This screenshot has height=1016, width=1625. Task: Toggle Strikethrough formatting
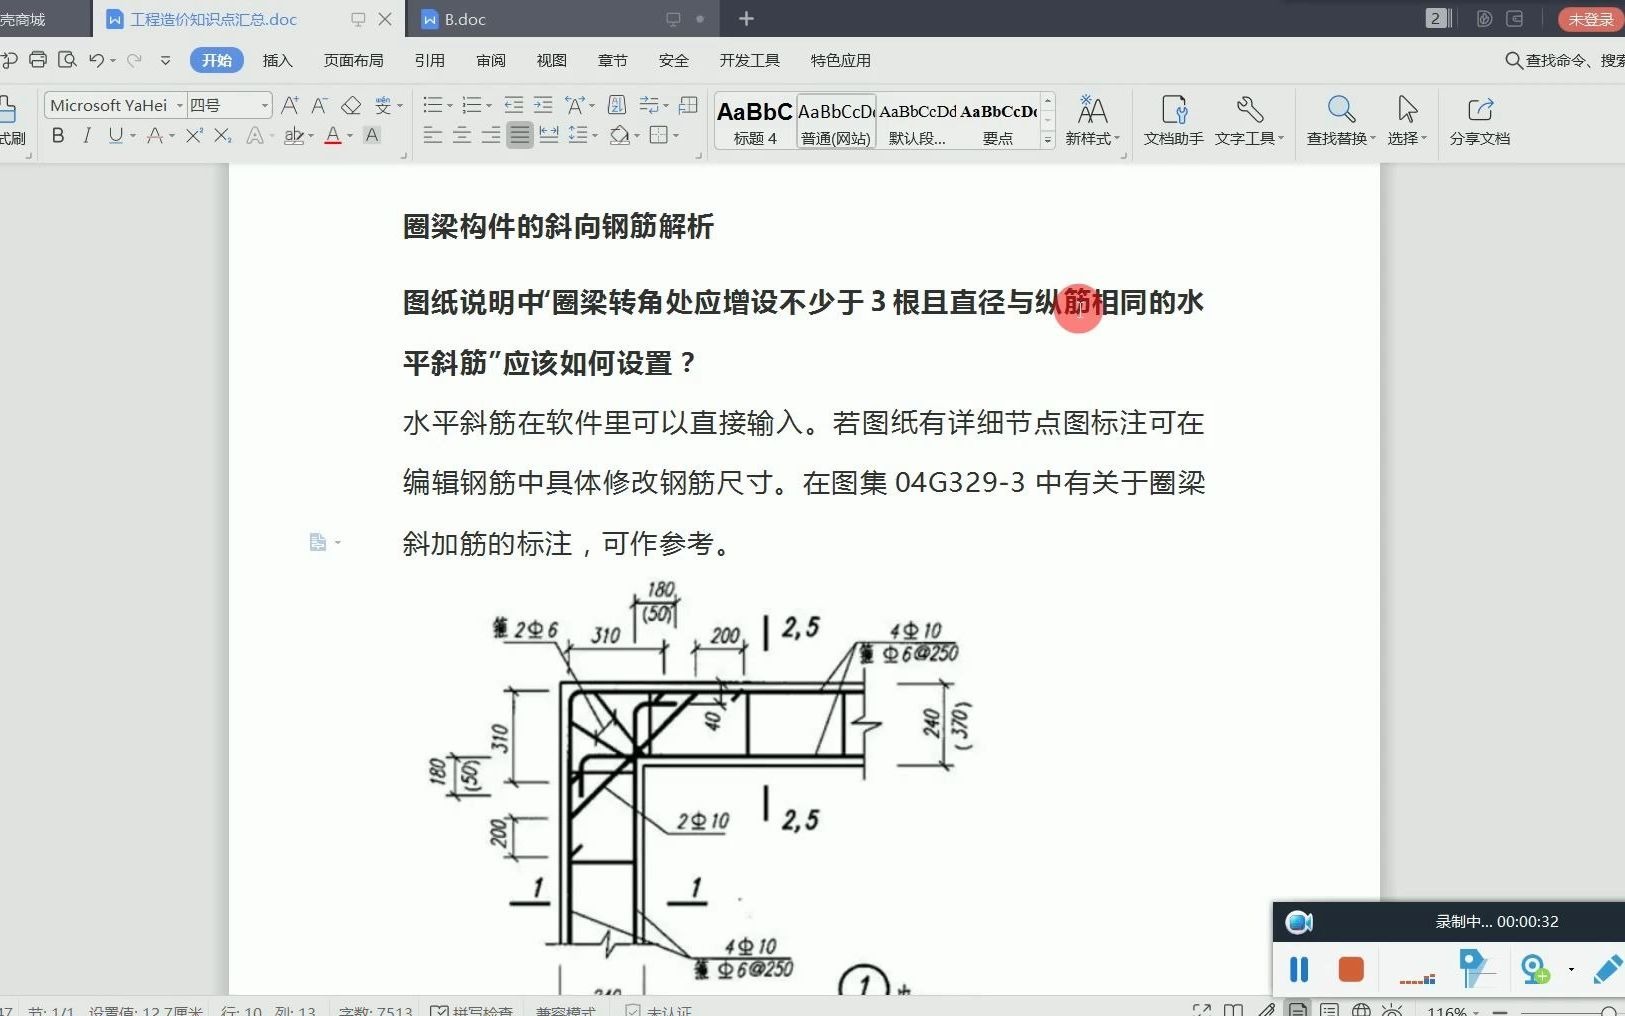154,135
